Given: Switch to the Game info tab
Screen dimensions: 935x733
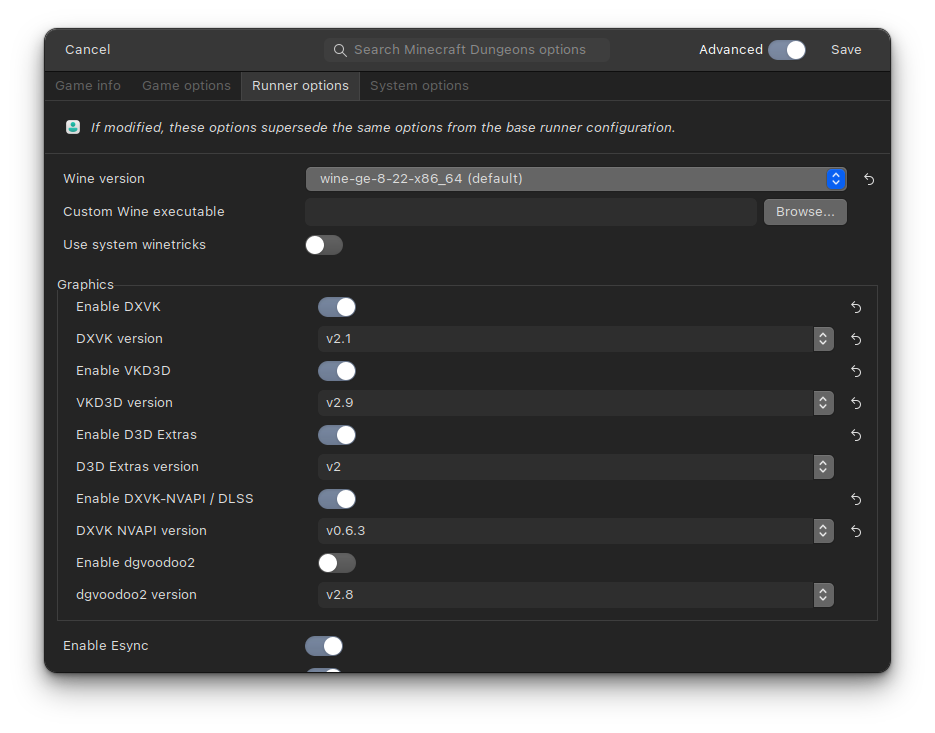Looking at the screenshot, I should coord(88,86).
